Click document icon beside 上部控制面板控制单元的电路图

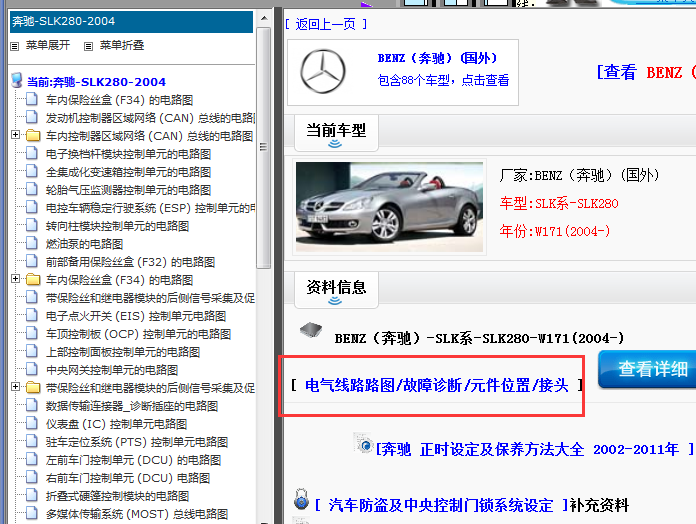click(32, 351)
